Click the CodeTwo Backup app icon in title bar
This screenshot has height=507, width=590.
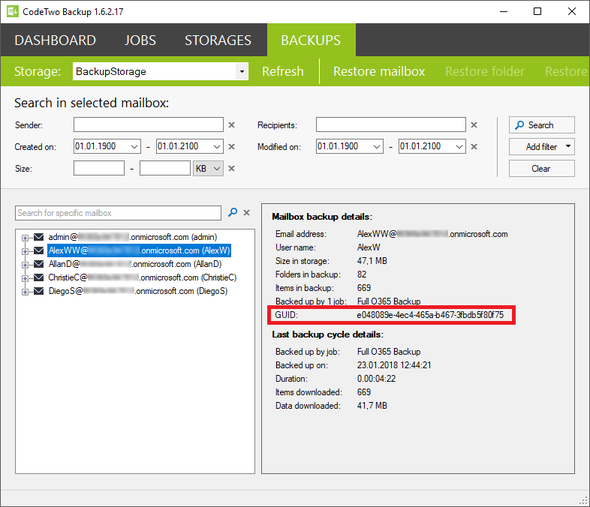pos(12,11)
